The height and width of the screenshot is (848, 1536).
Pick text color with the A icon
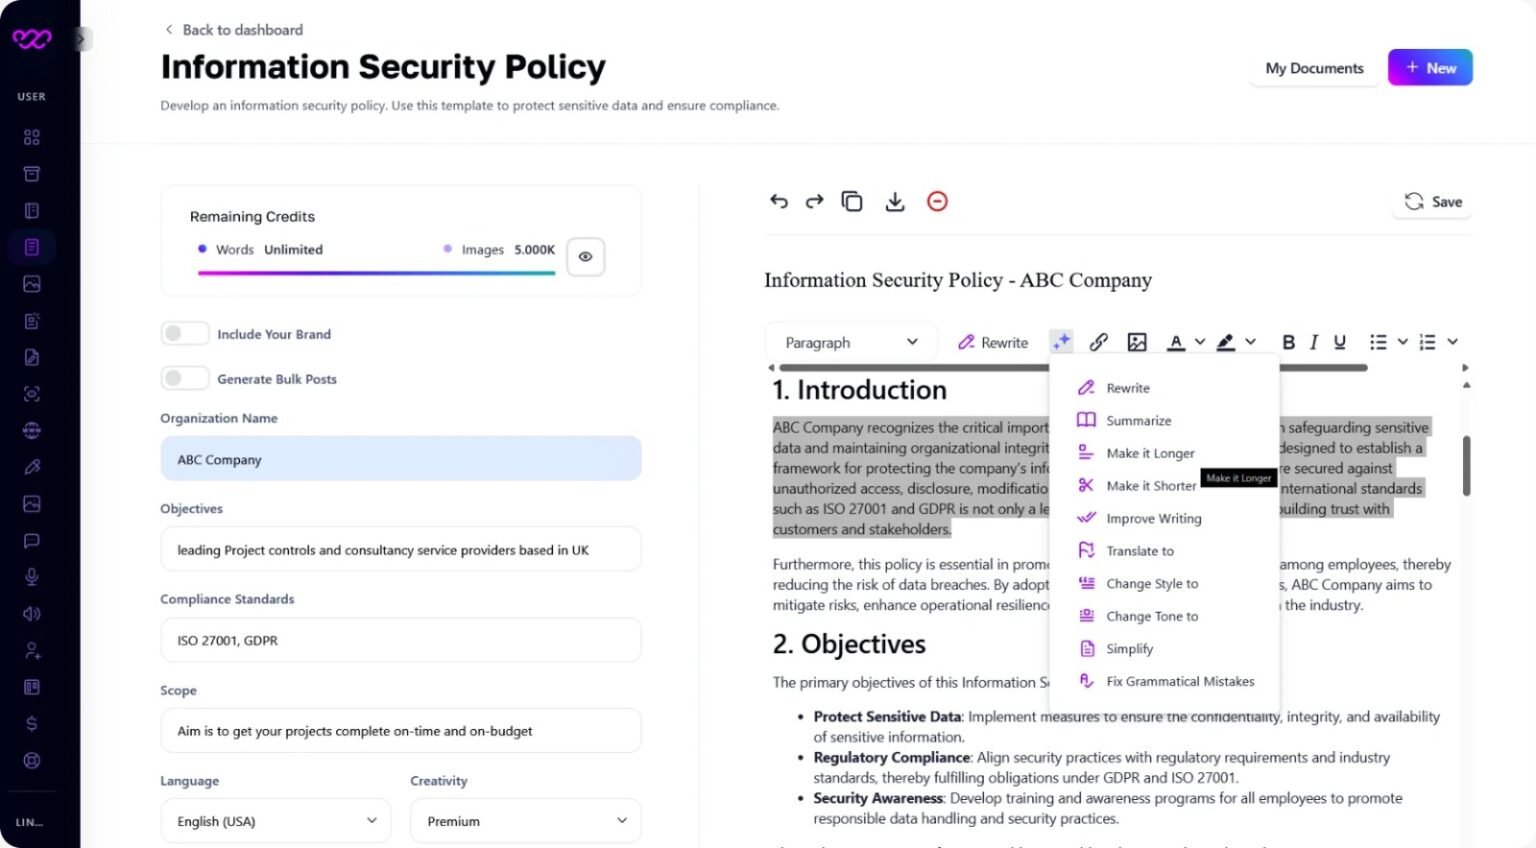point(1176,342)
